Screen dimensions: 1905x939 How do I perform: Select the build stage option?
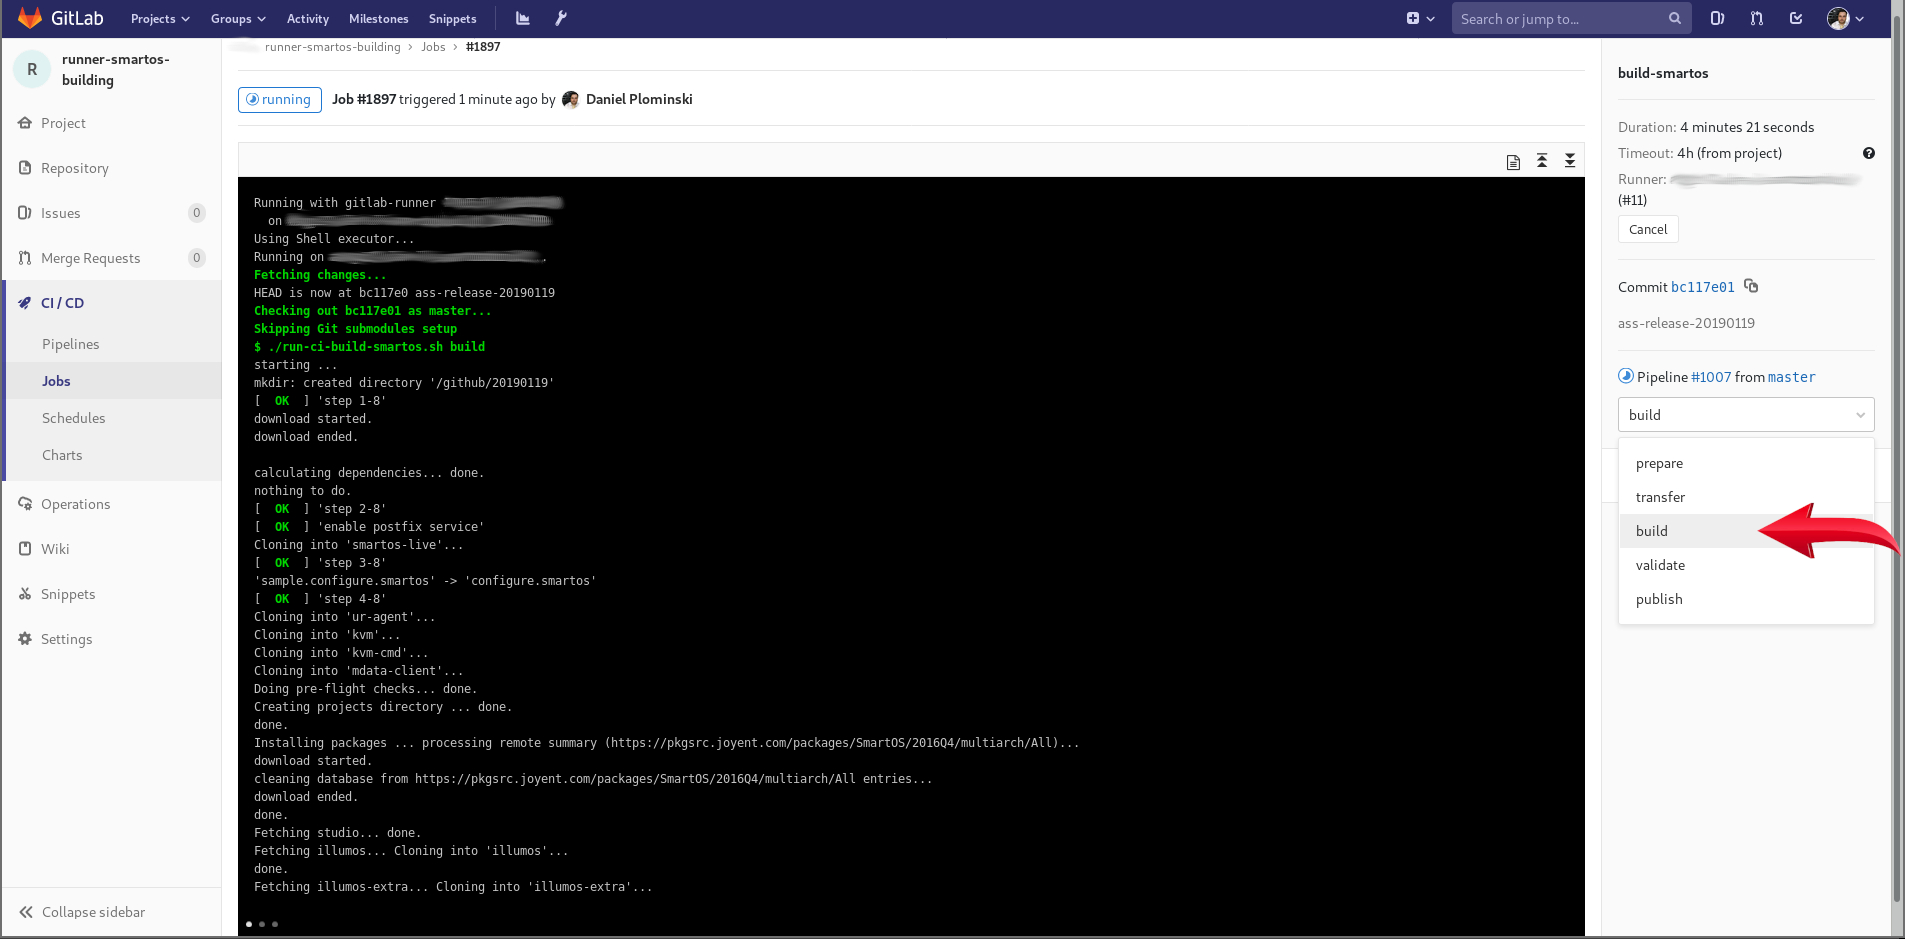pos(1746,531)
